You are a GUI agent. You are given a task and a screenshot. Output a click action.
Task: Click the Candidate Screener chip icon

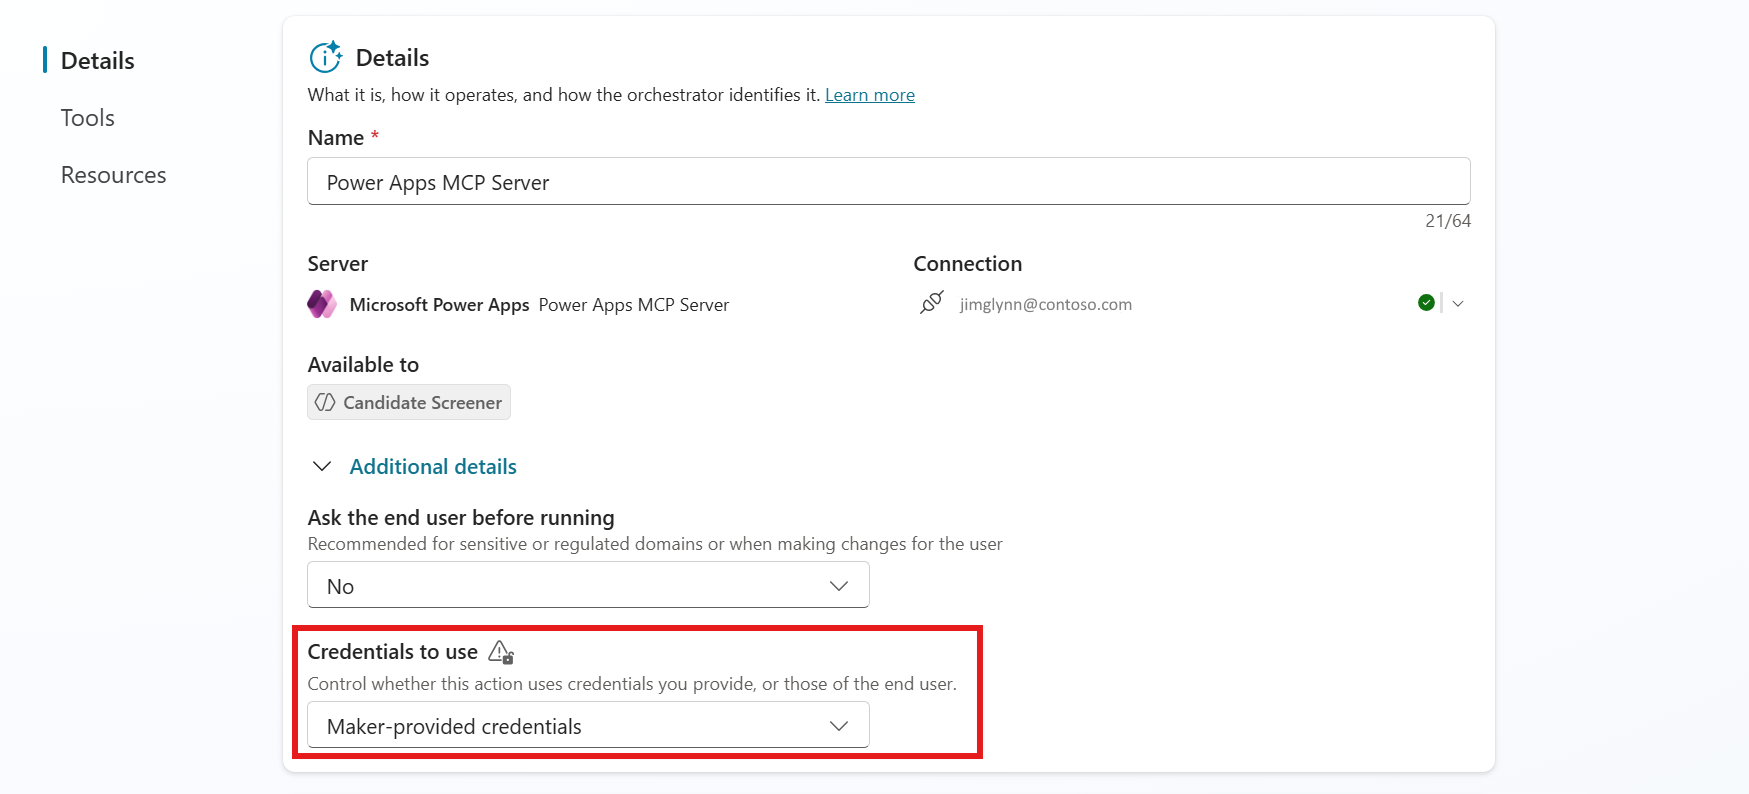coord(325,402)
